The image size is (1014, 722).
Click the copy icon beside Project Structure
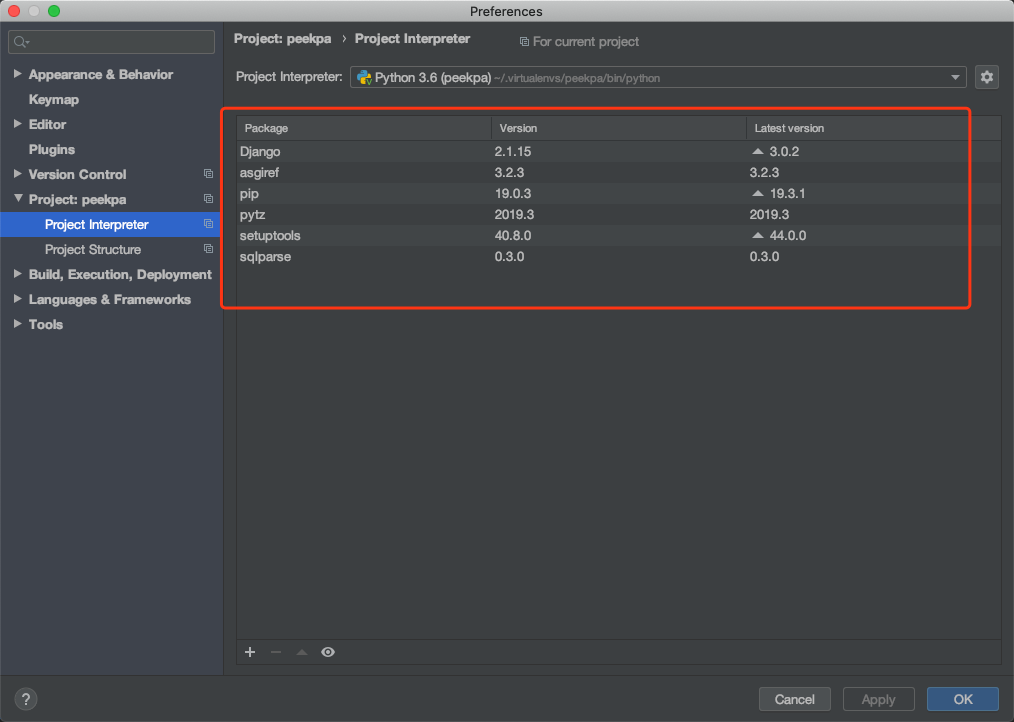point(208,249)
